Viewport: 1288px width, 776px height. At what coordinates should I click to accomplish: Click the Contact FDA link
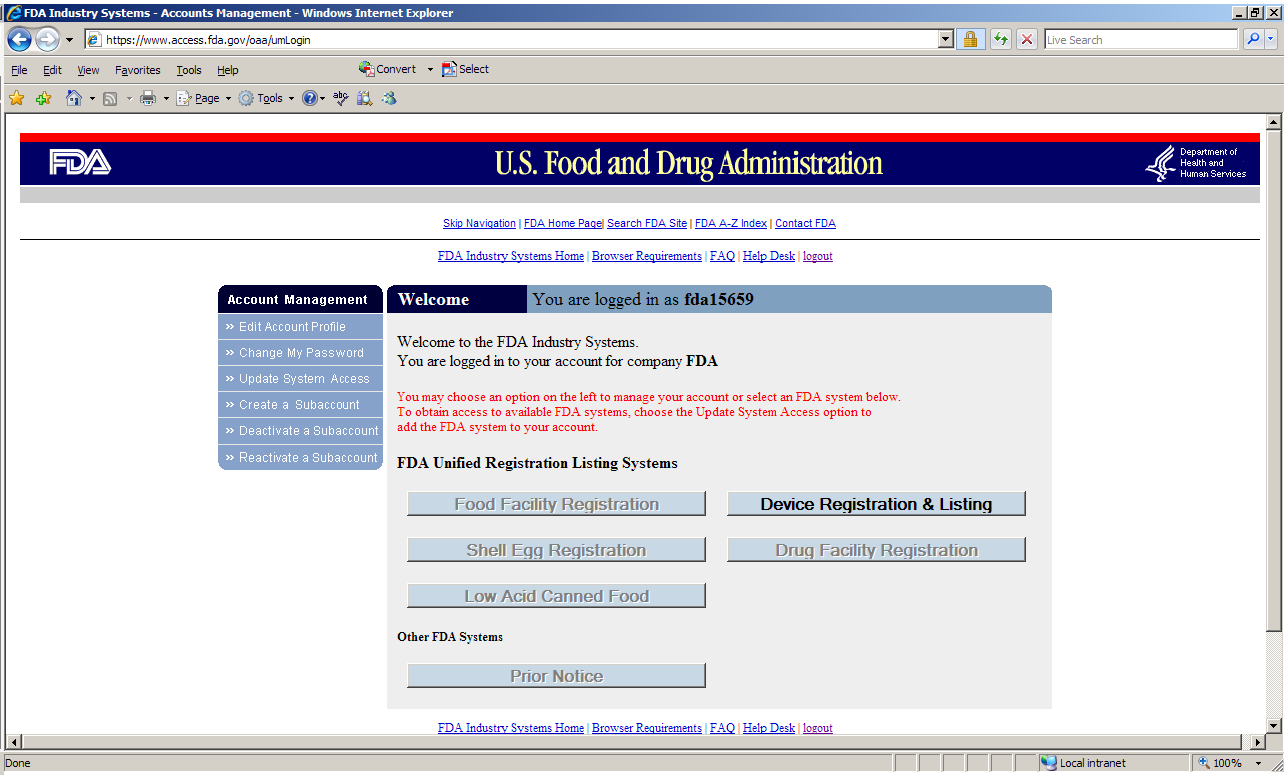805,224
